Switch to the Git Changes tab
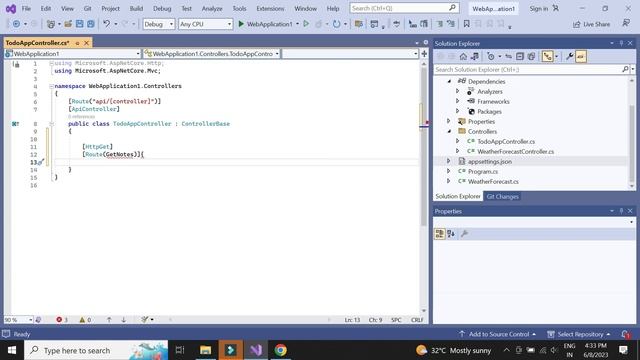 tap(502, 196)
